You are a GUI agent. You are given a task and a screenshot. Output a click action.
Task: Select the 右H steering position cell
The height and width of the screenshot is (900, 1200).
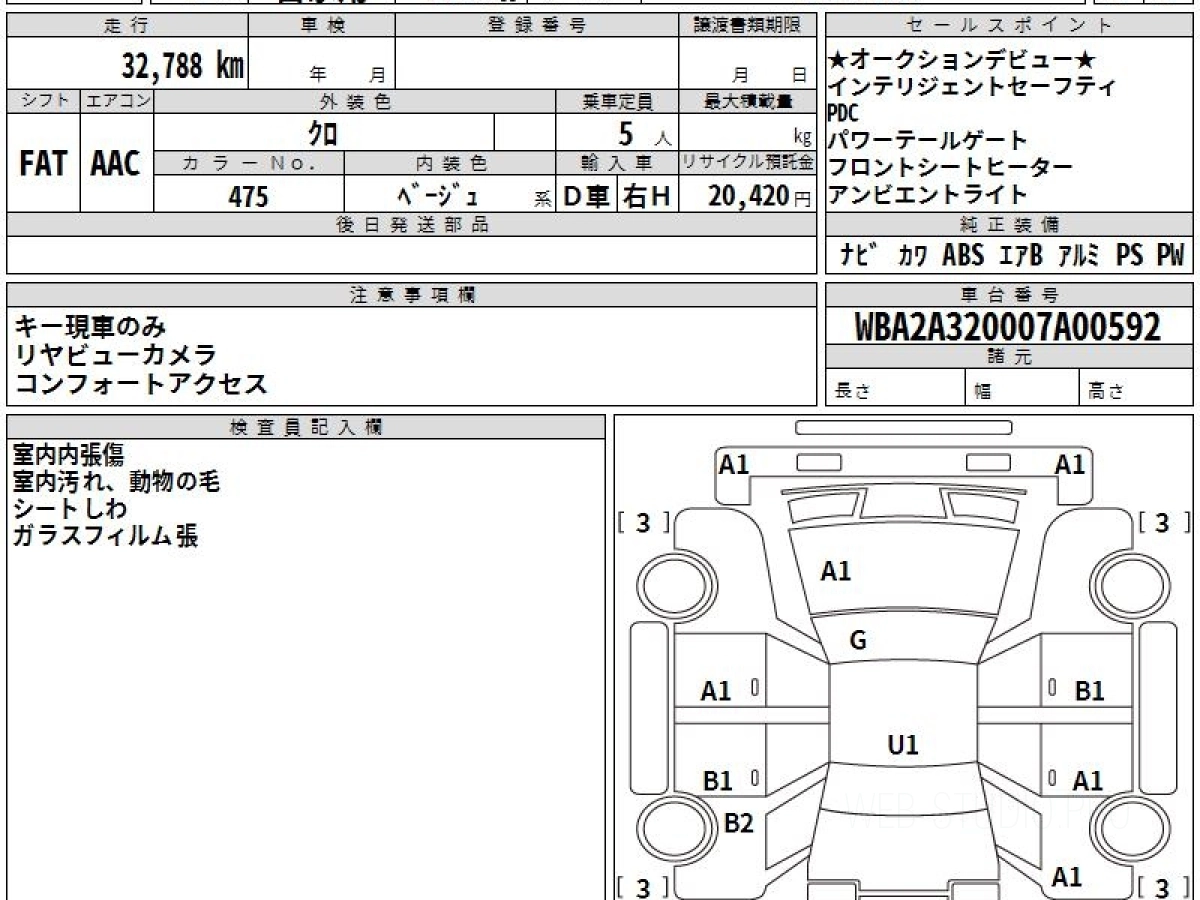point(647,197)
